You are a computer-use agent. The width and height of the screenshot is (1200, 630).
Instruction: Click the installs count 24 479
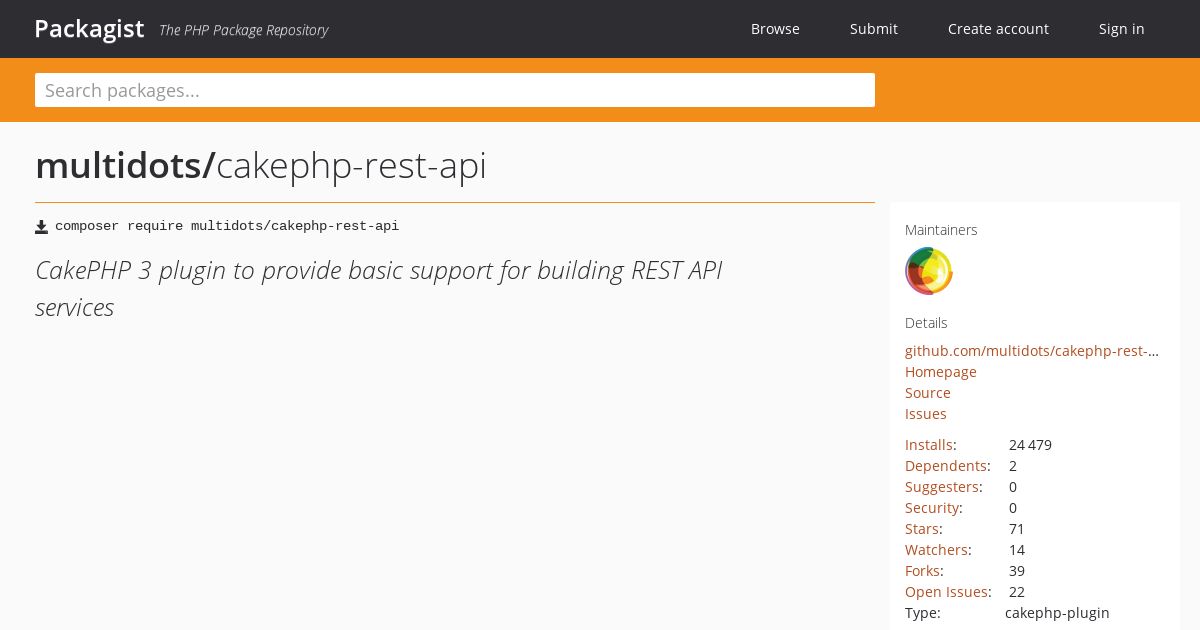(1030, 445)
